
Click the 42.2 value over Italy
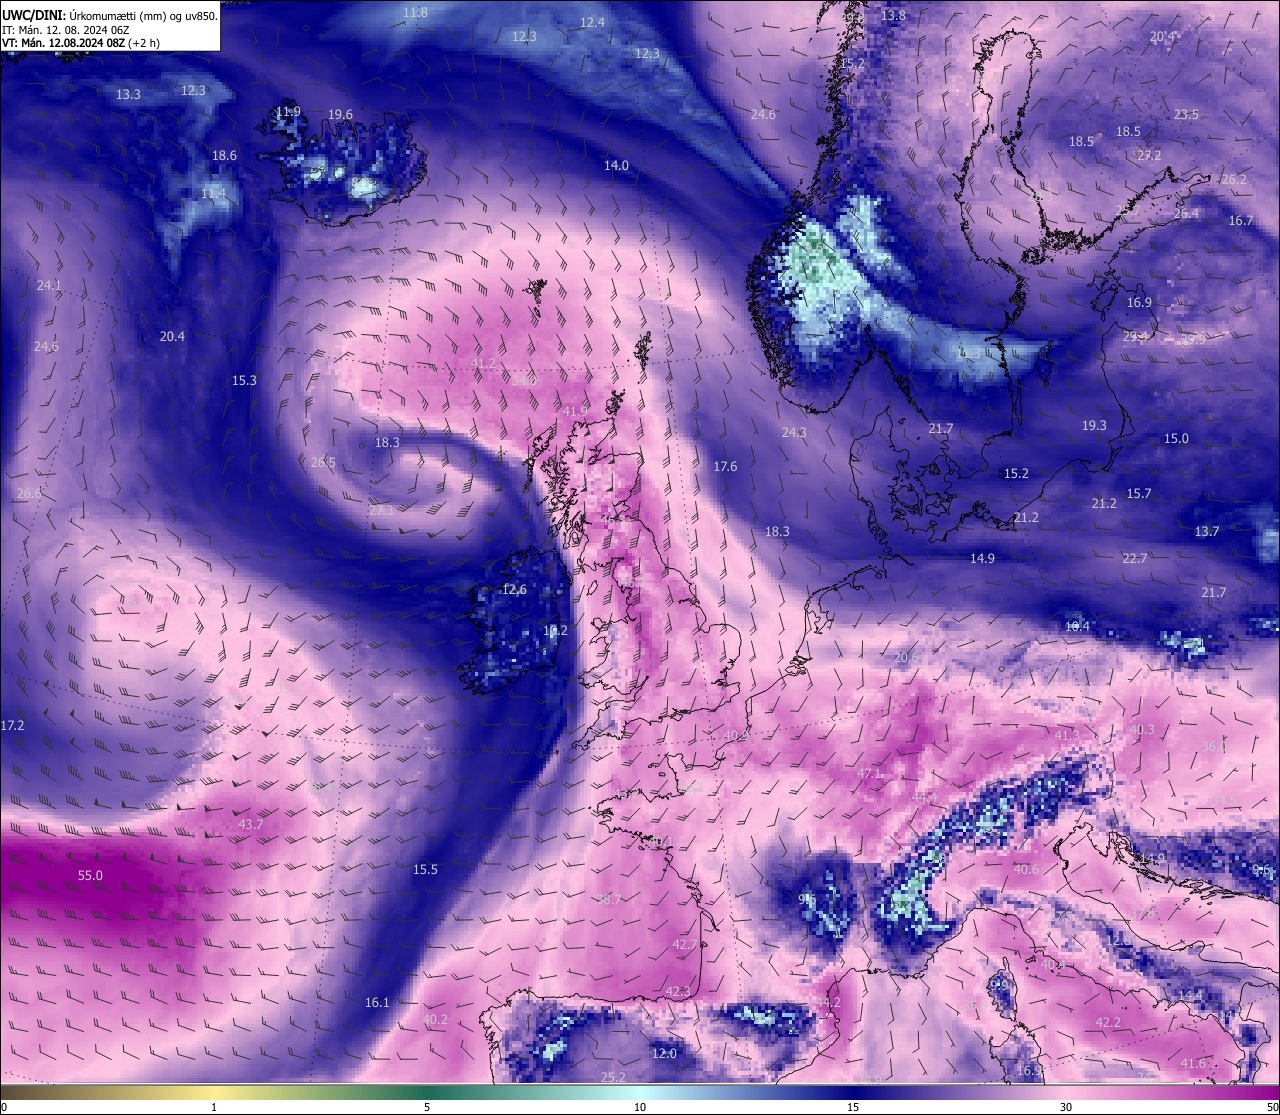pos(1108,1022)
